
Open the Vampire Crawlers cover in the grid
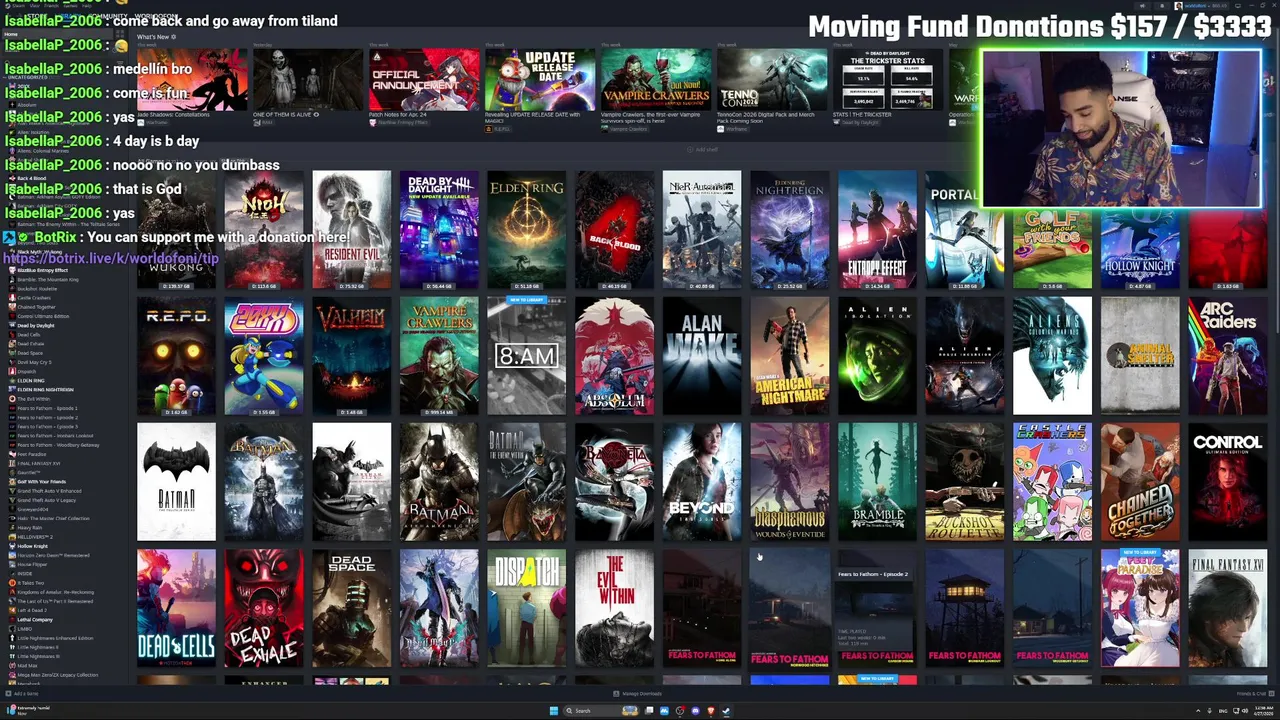click(439, 356)
